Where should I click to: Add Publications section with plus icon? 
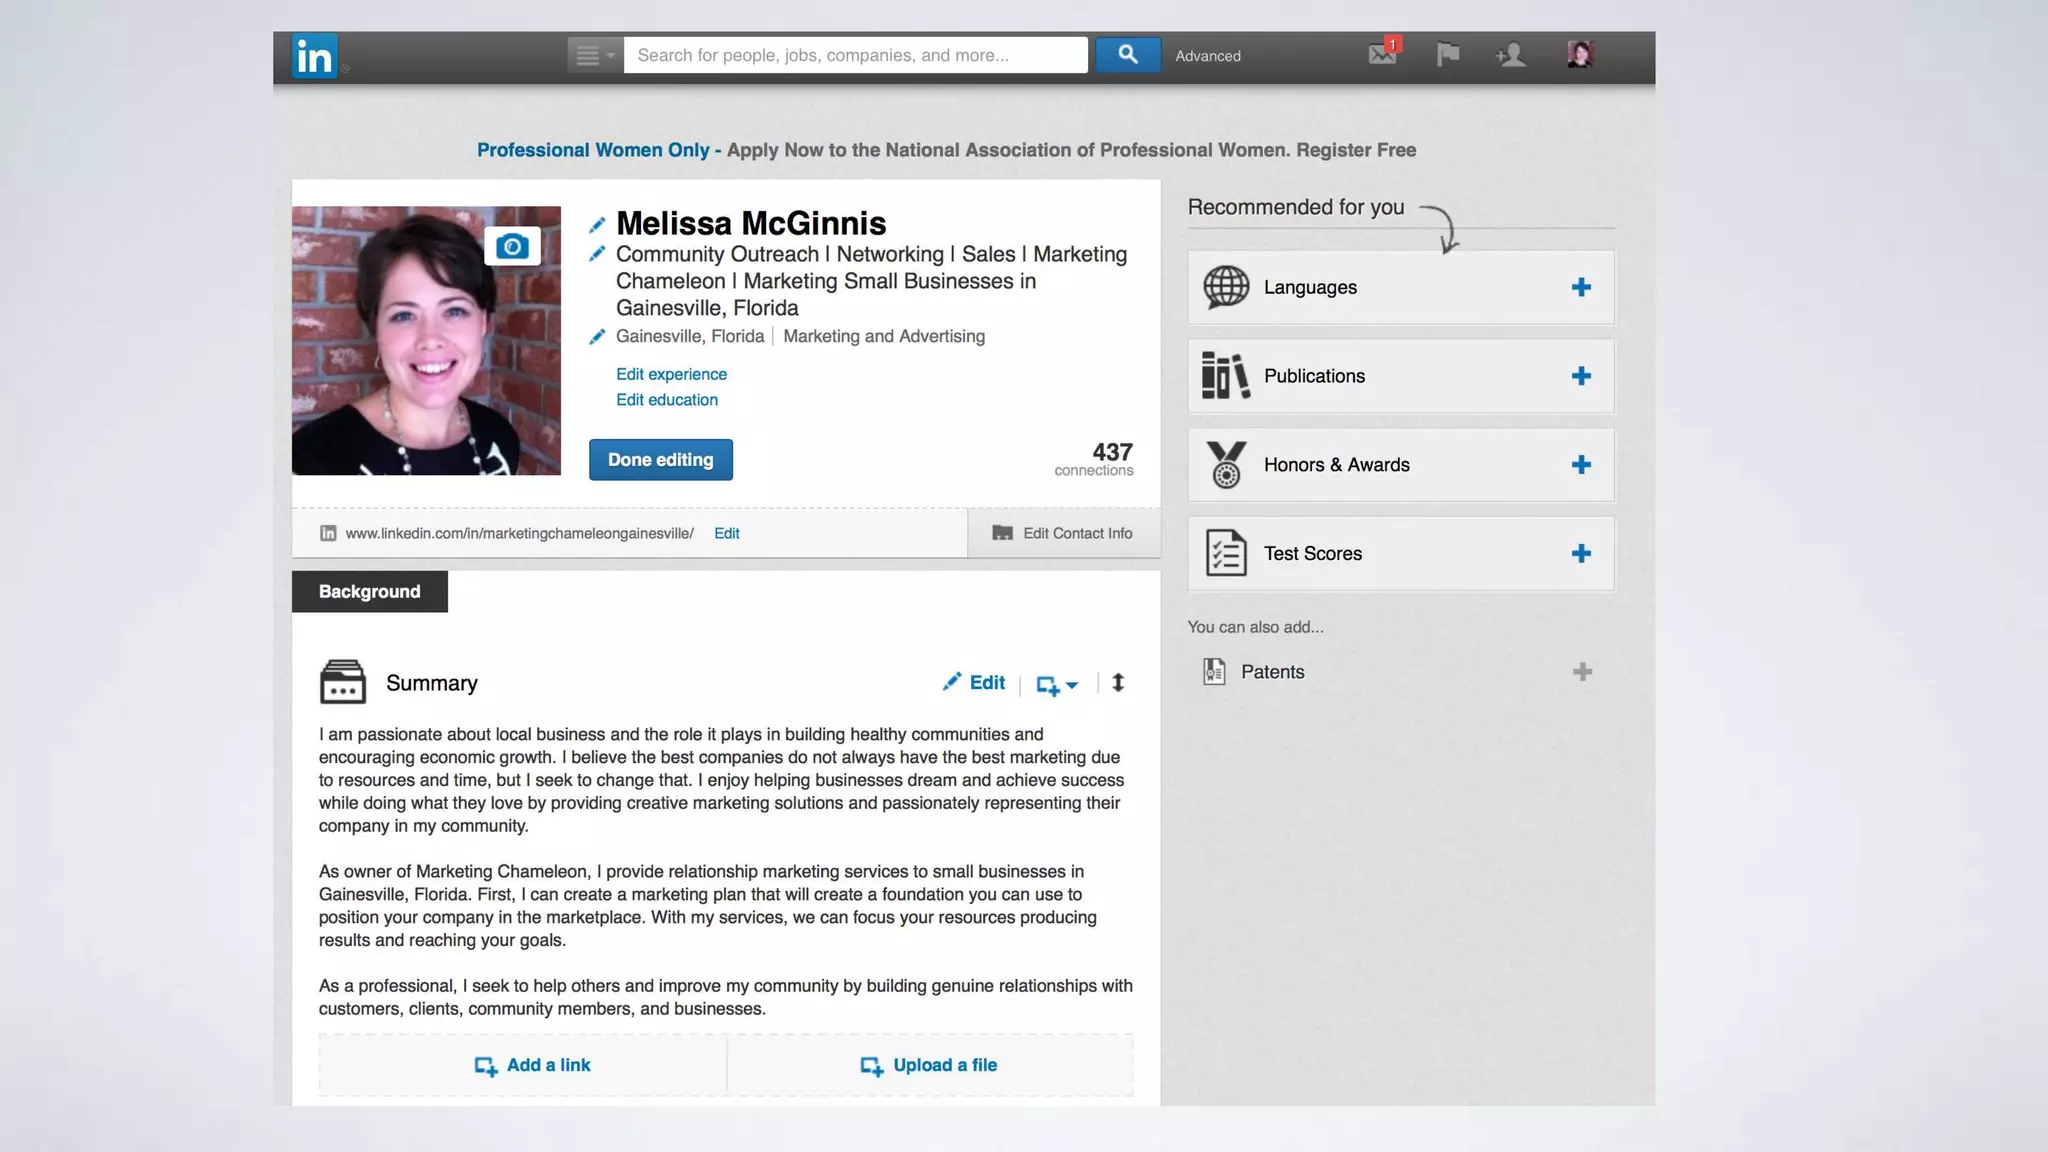tap(1580, 376)
